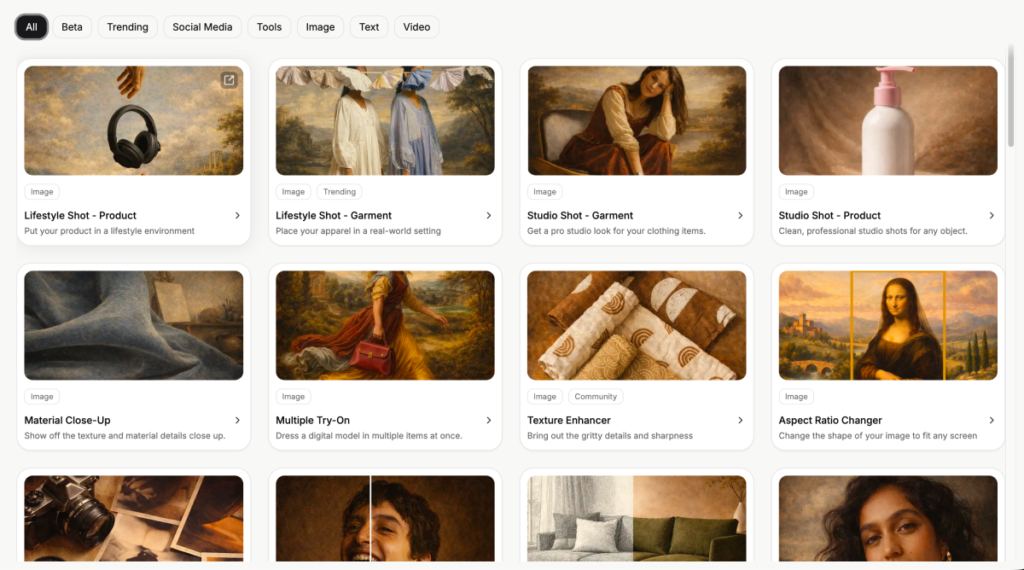Click the Community tag on Texture Enhancer
This screenshot has height=570, width=1024.
point(596,397)
